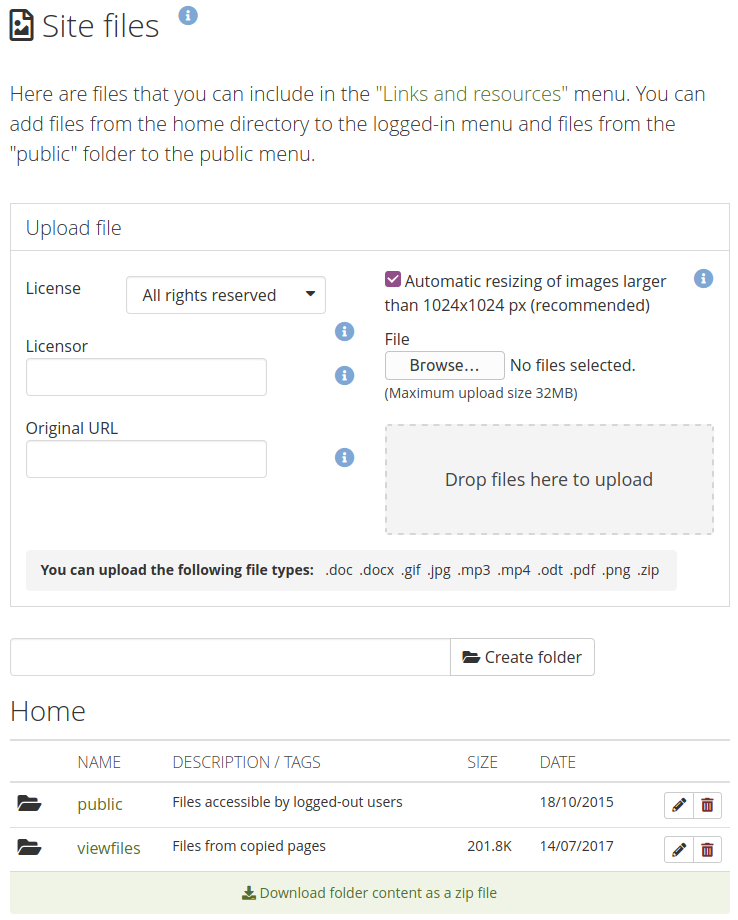Click the folder icon of the public row
Image resolution: width=738 pixels, height=920 pixels.
point(30,804)
